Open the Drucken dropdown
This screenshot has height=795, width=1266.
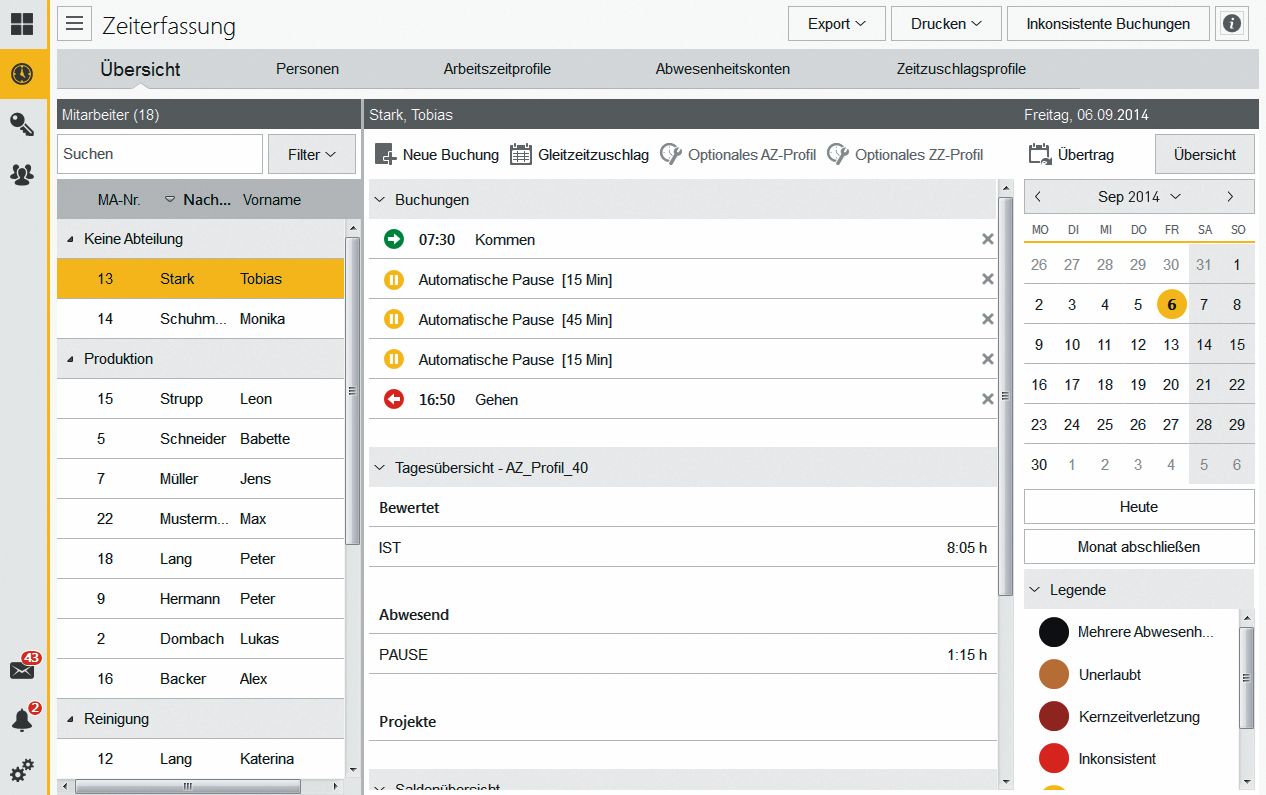pos(946,23)
